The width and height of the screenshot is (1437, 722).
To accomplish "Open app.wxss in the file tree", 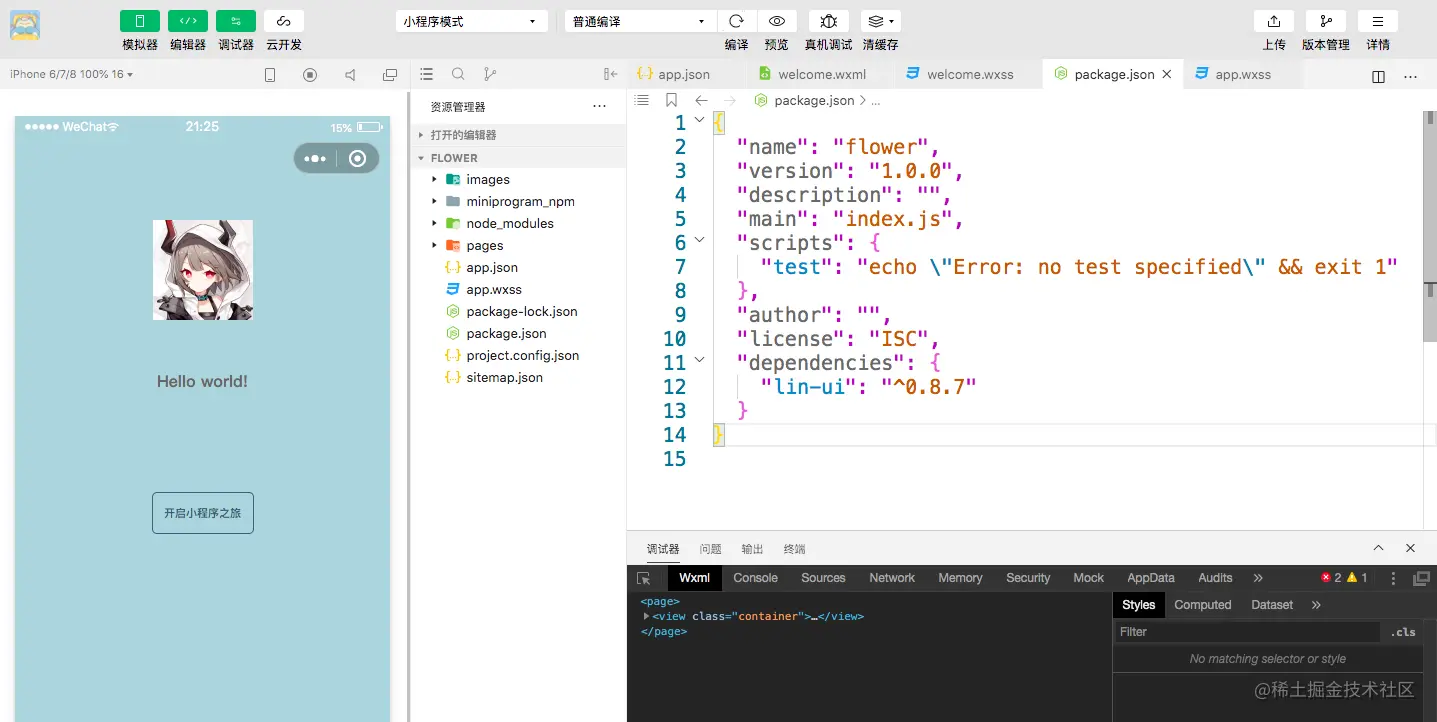I will click(x=520, y=289).
